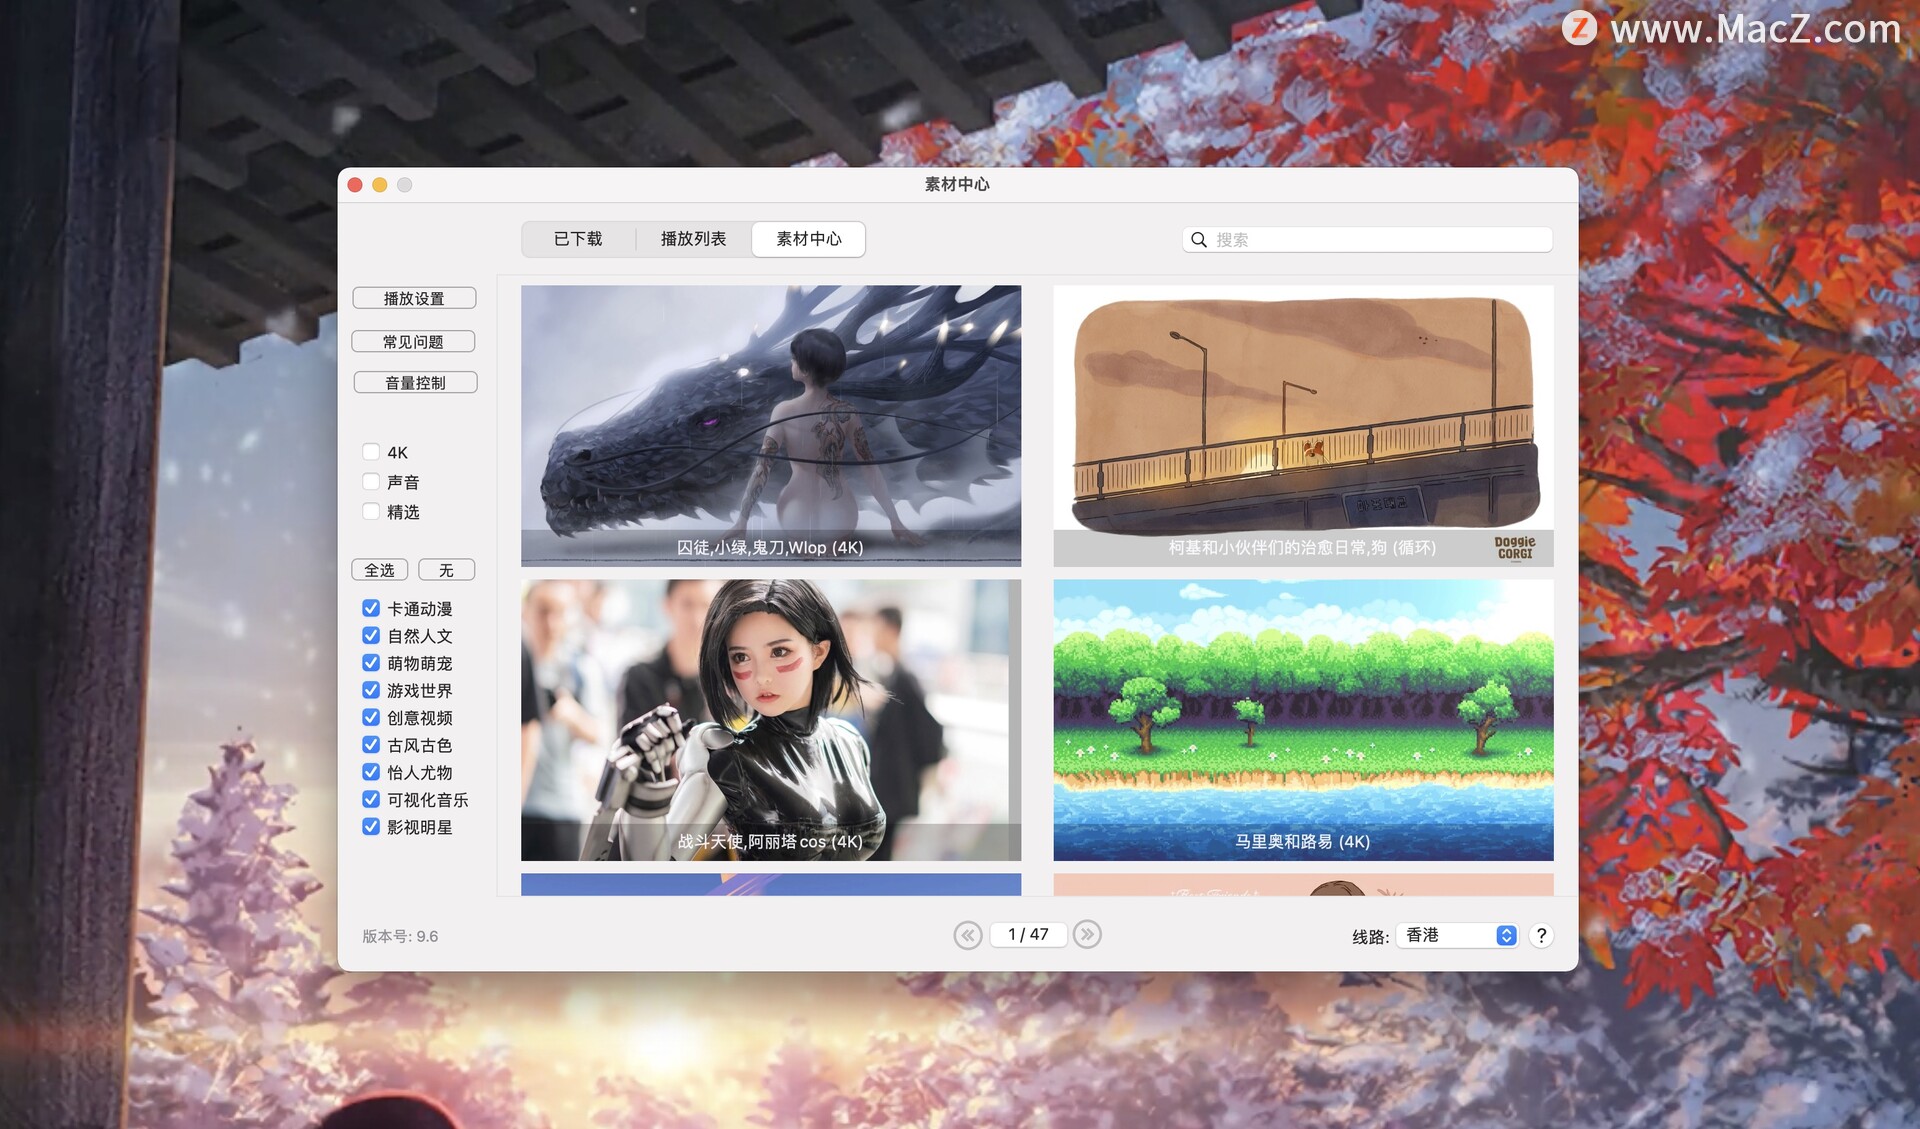Screen dimensions: 1920x1129
Task: Click the 全选 button
Action: [379, 570]
